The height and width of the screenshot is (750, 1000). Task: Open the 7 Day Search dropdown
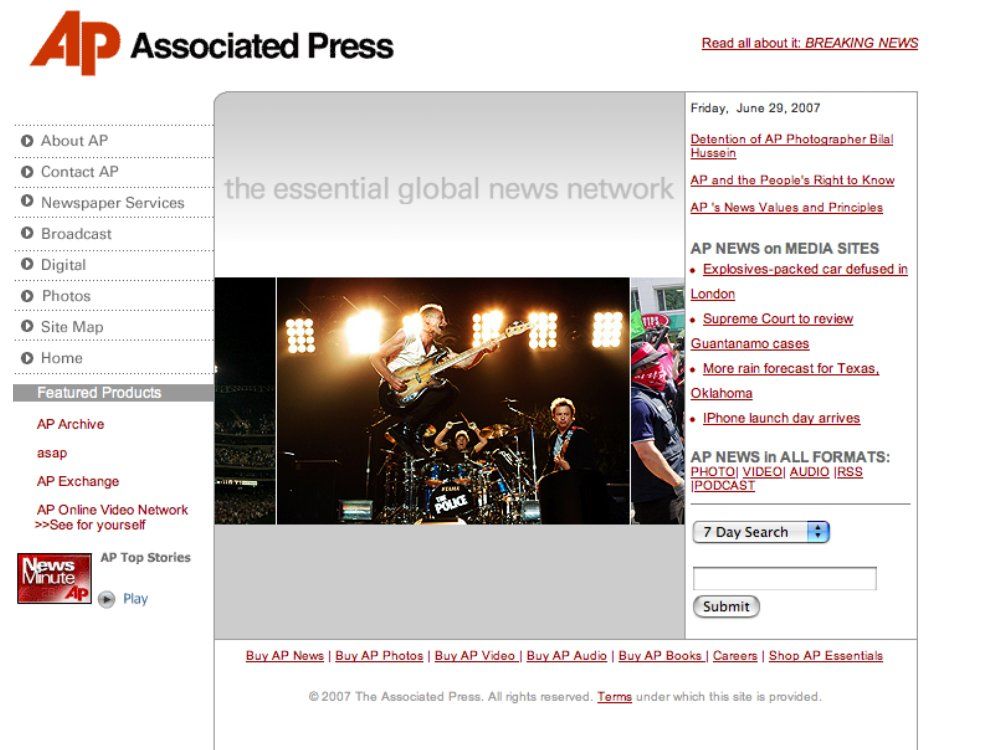click(761, 532)
